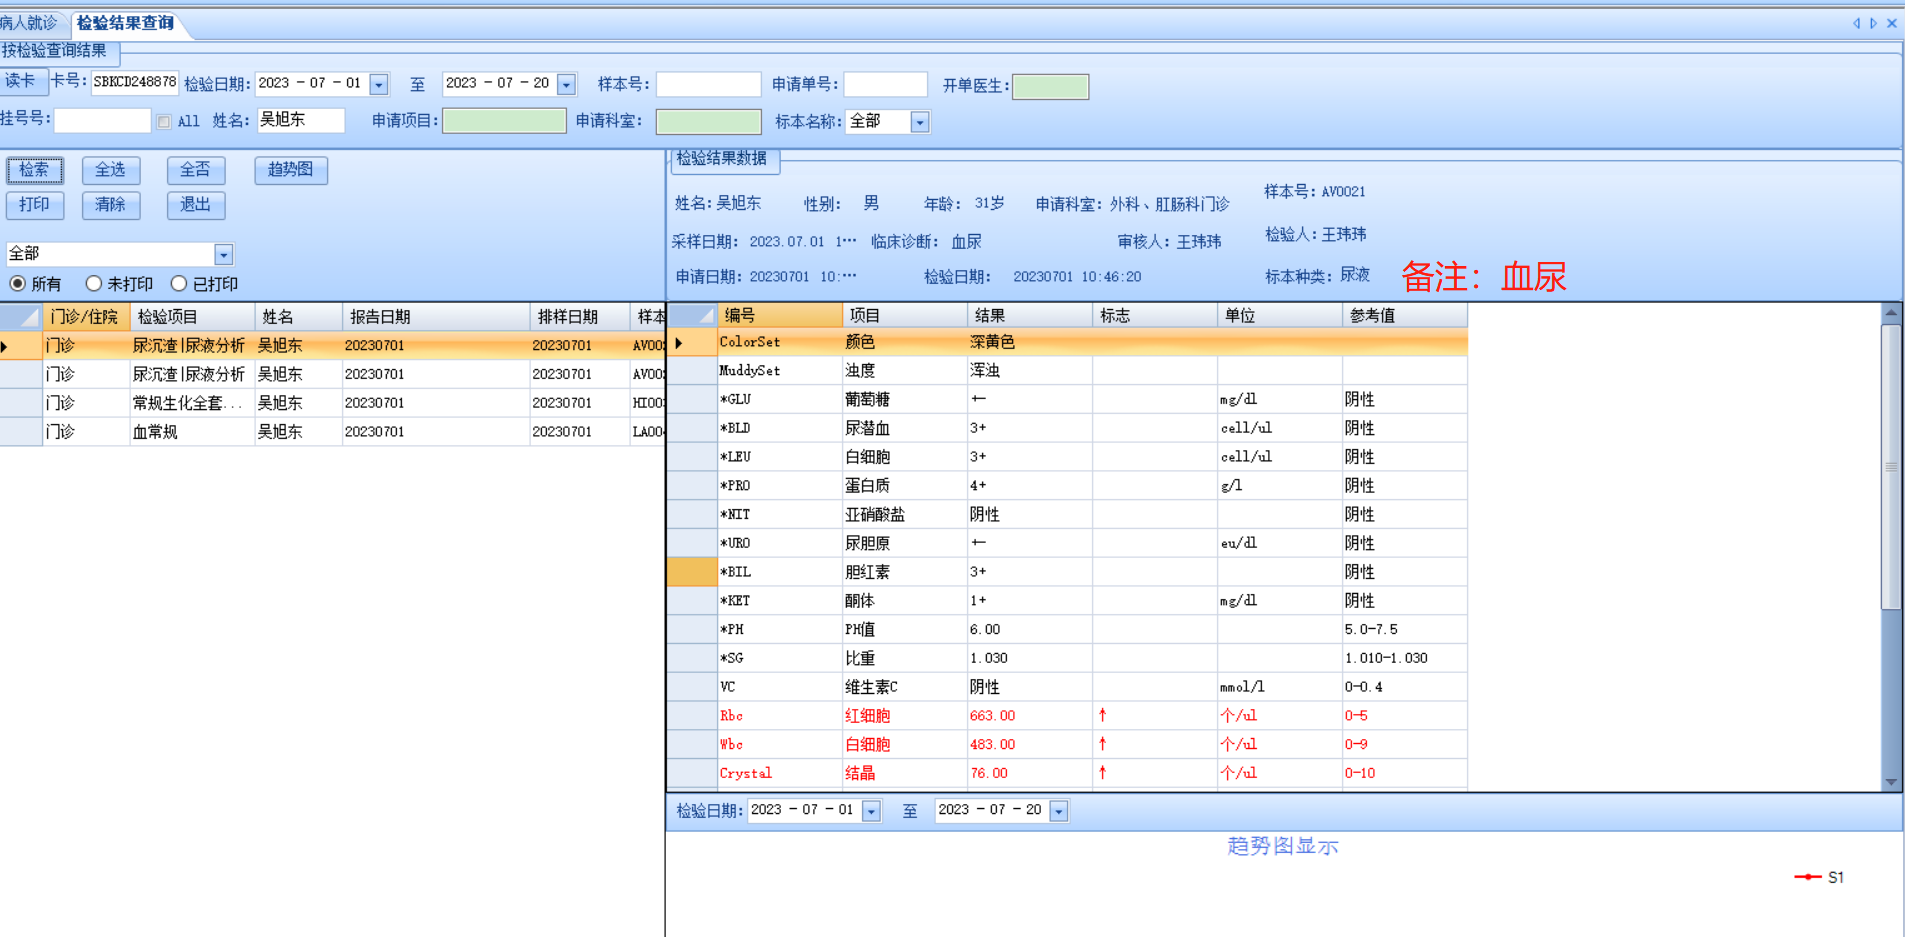This screenshot has width=1905, height=937.
Task: Close the current tab with X icon
Action: 1891,23
